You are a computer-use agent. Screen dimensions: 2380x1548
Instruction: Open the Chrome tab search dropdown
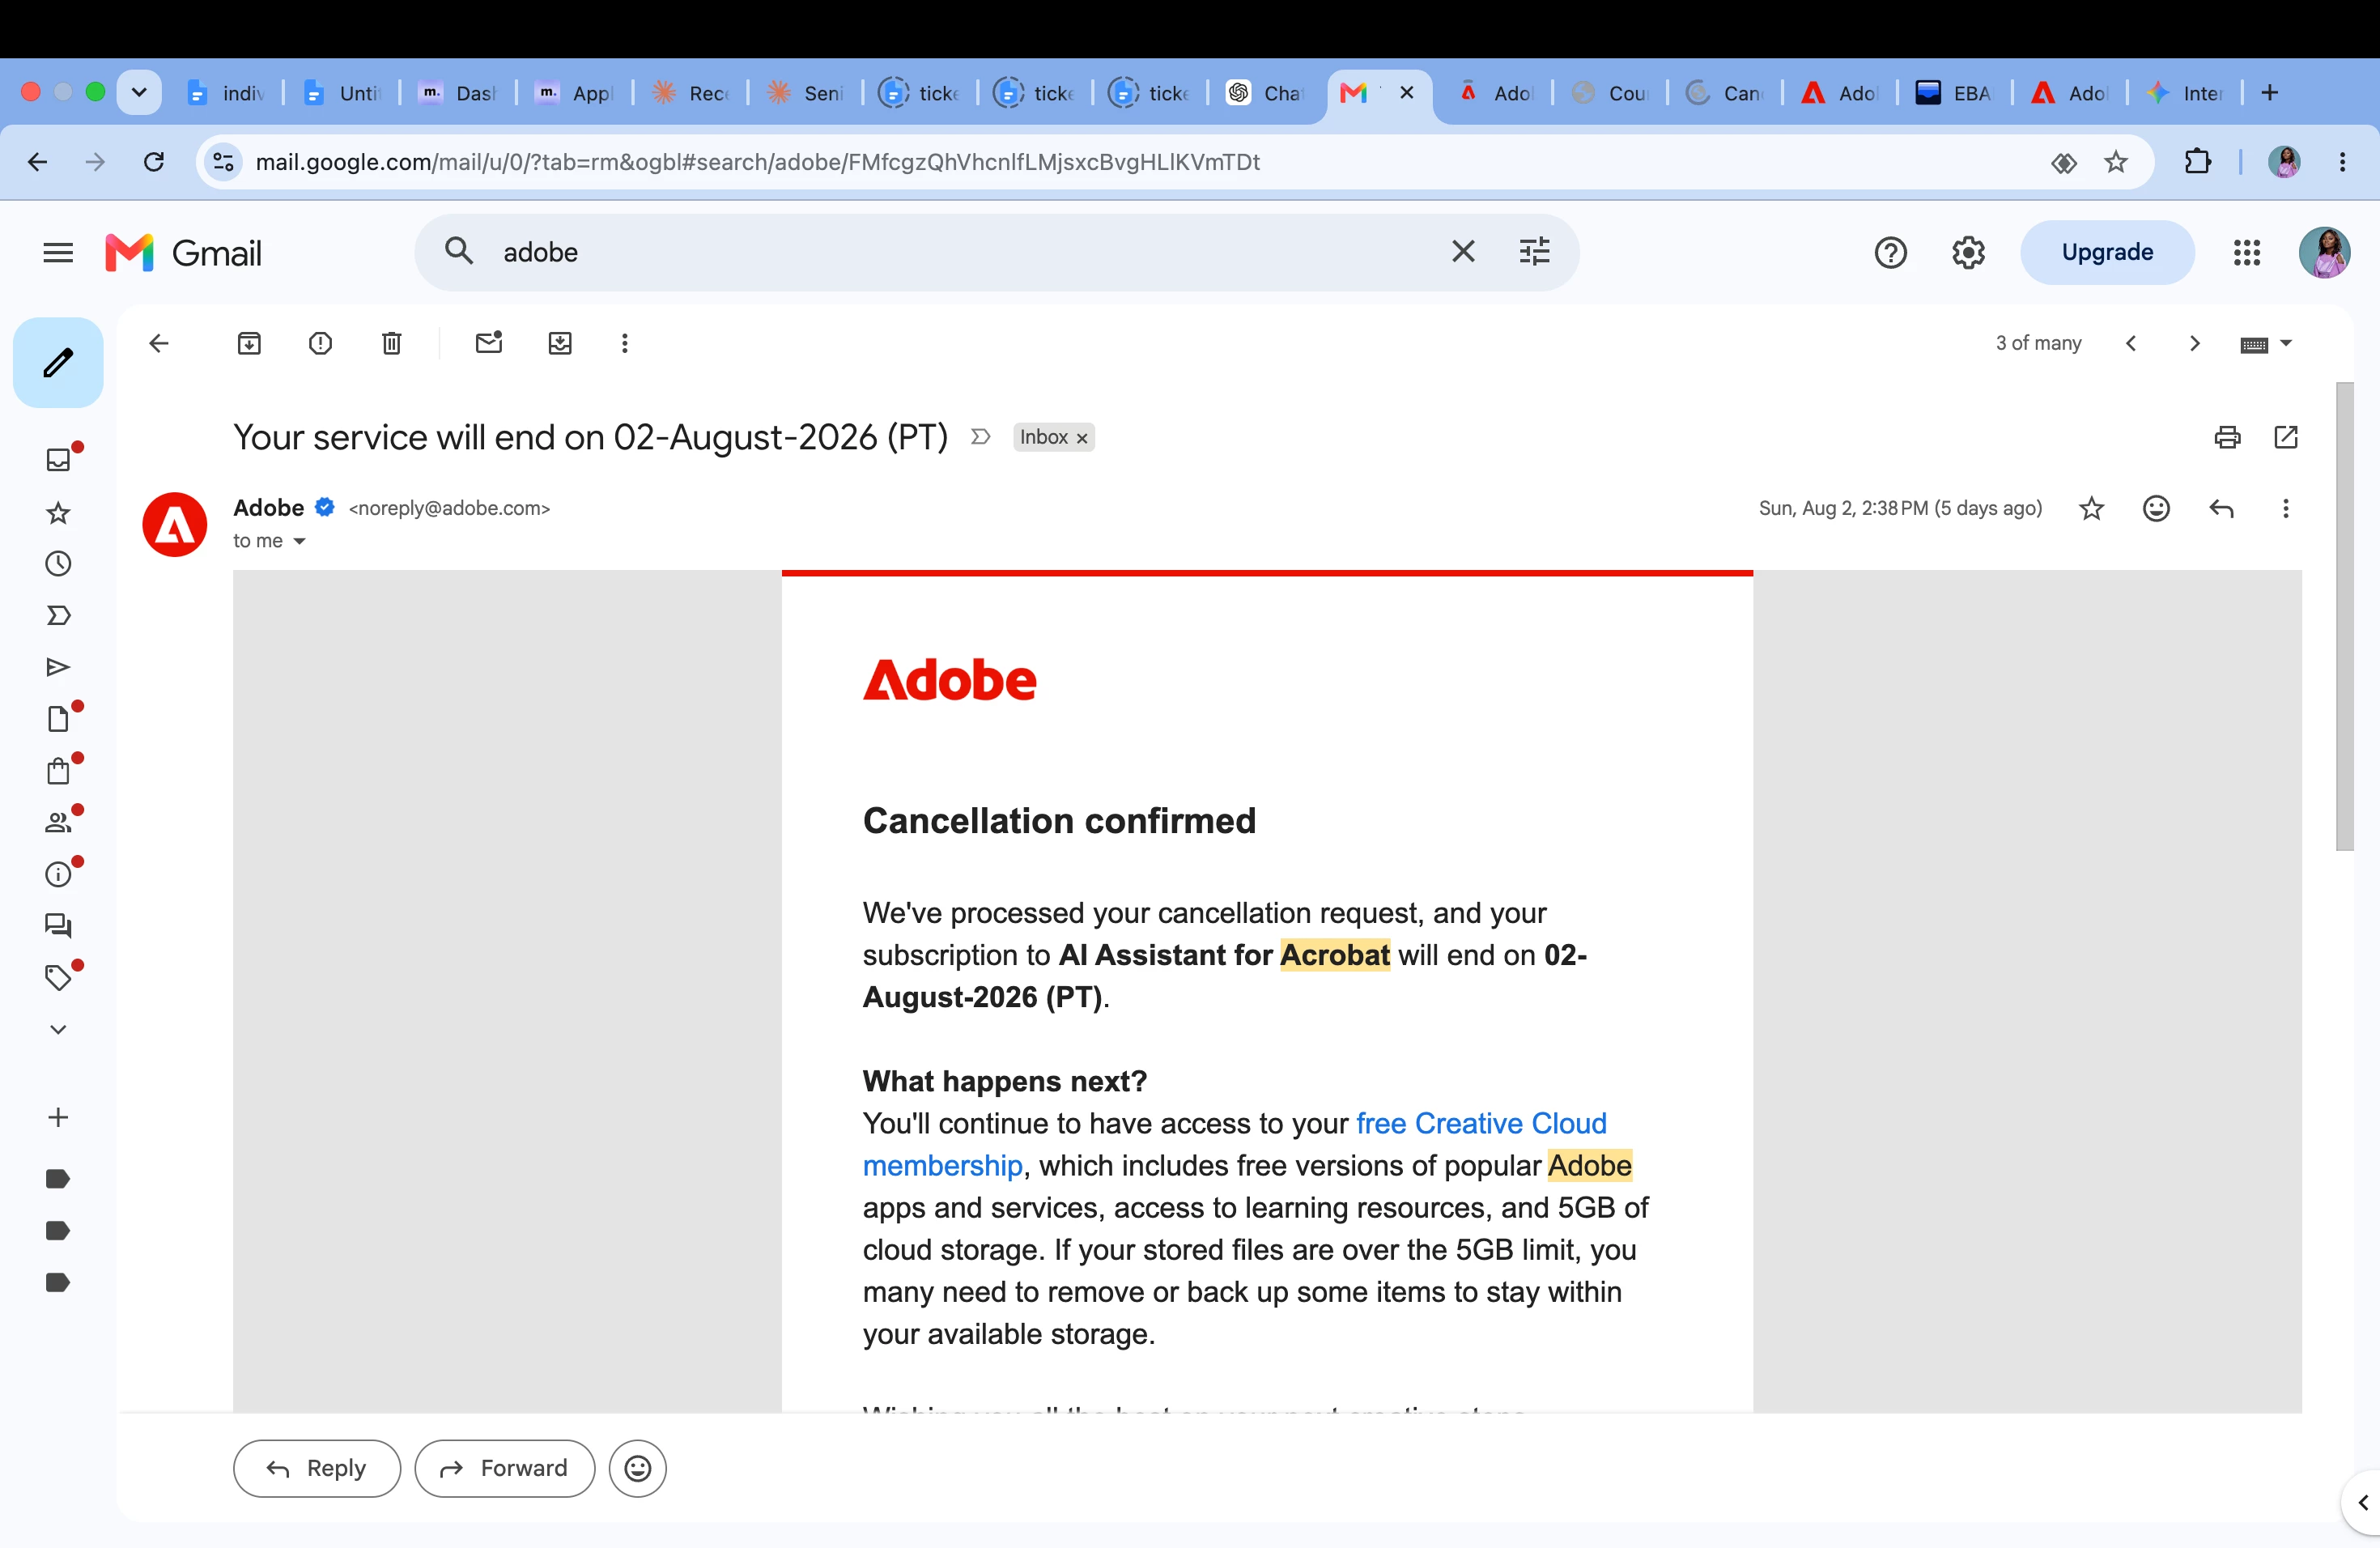[x=139, y=93]
